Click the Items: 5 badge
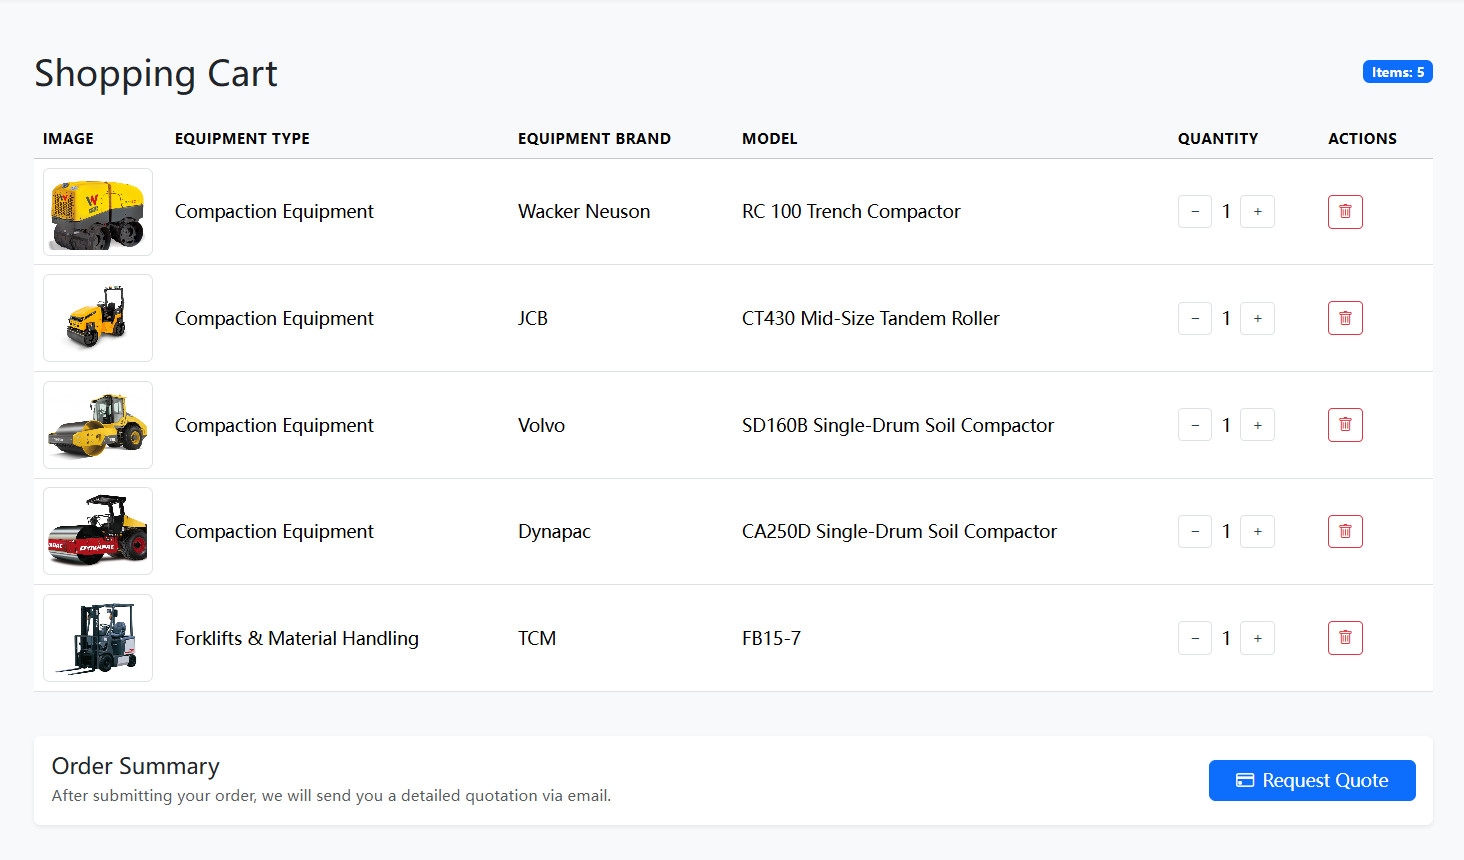The width and height of the screenshot is (1464, 860). coord(1398,72)
